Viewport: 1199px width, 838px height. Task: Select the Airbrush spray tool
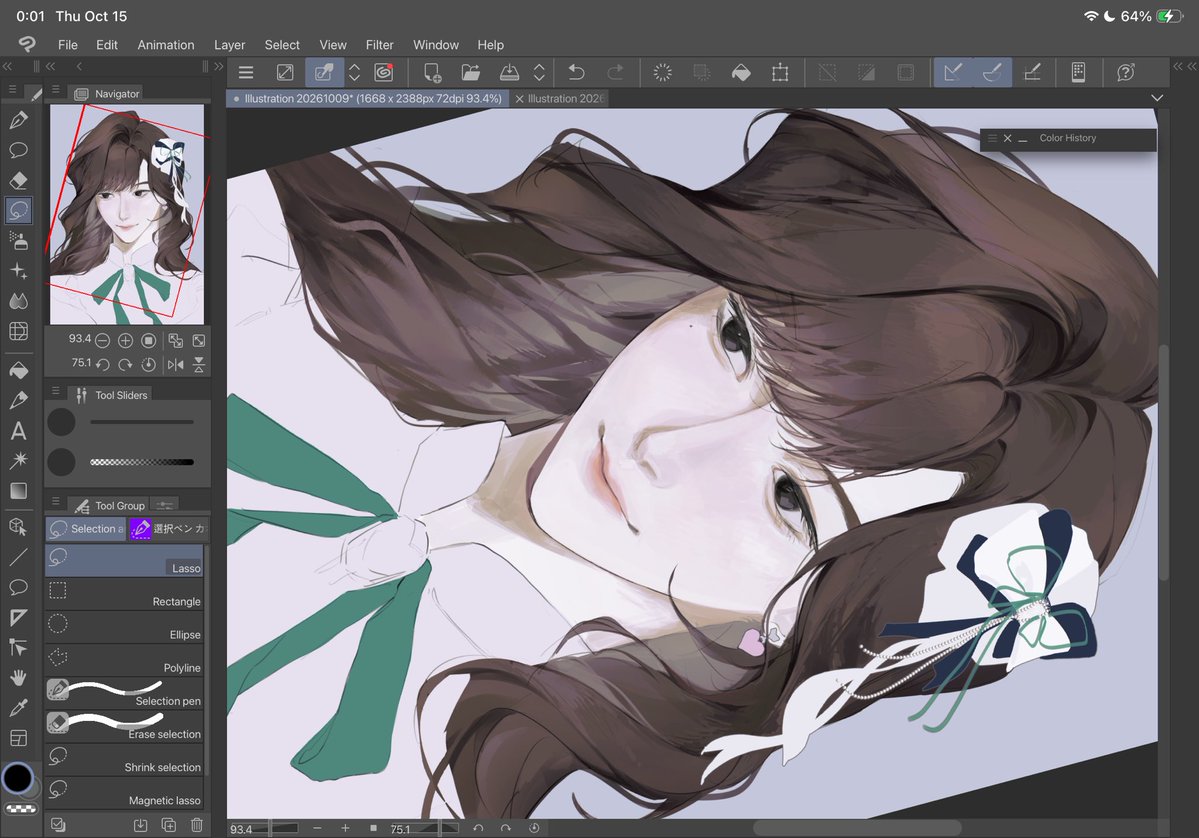click(x=18, y=240)
